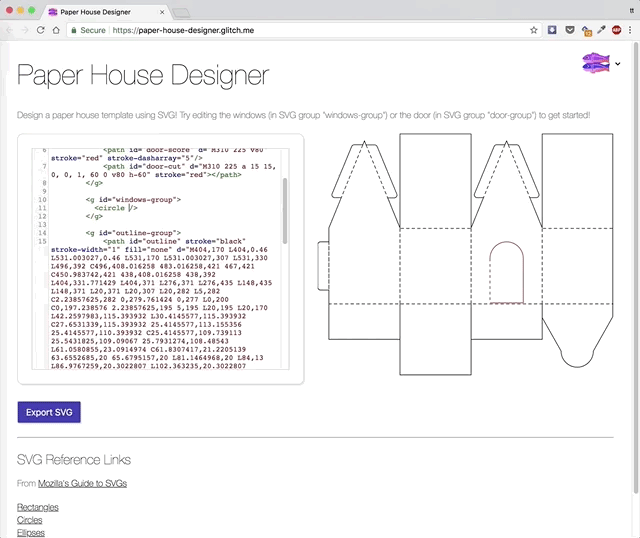Image resolution: width=640 pixels, height=538 pixels.
Task: Click the windows-group opening tag line
Action: pos(133,200)
